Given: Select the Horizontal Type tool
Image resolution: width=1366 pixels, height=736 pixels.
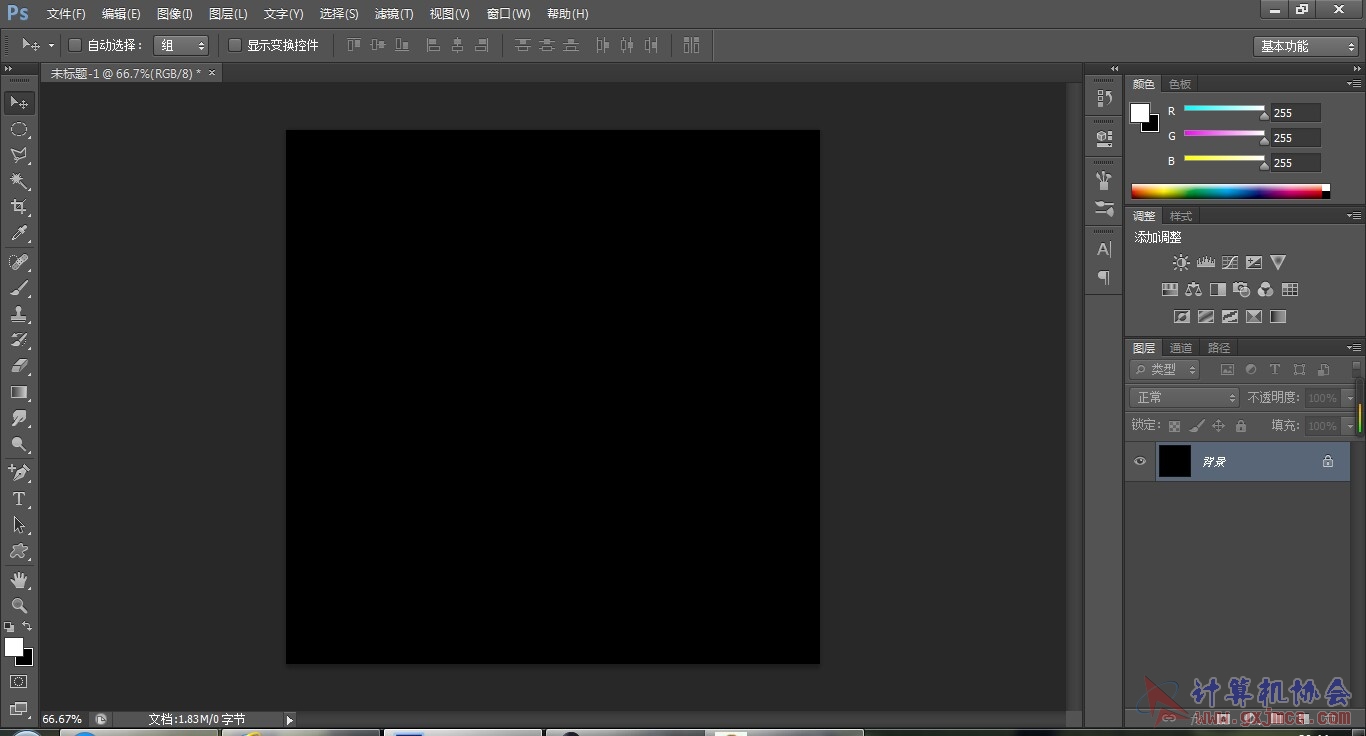Looking at the screenshot, I should pyautogui.click(x=19, y=498).
